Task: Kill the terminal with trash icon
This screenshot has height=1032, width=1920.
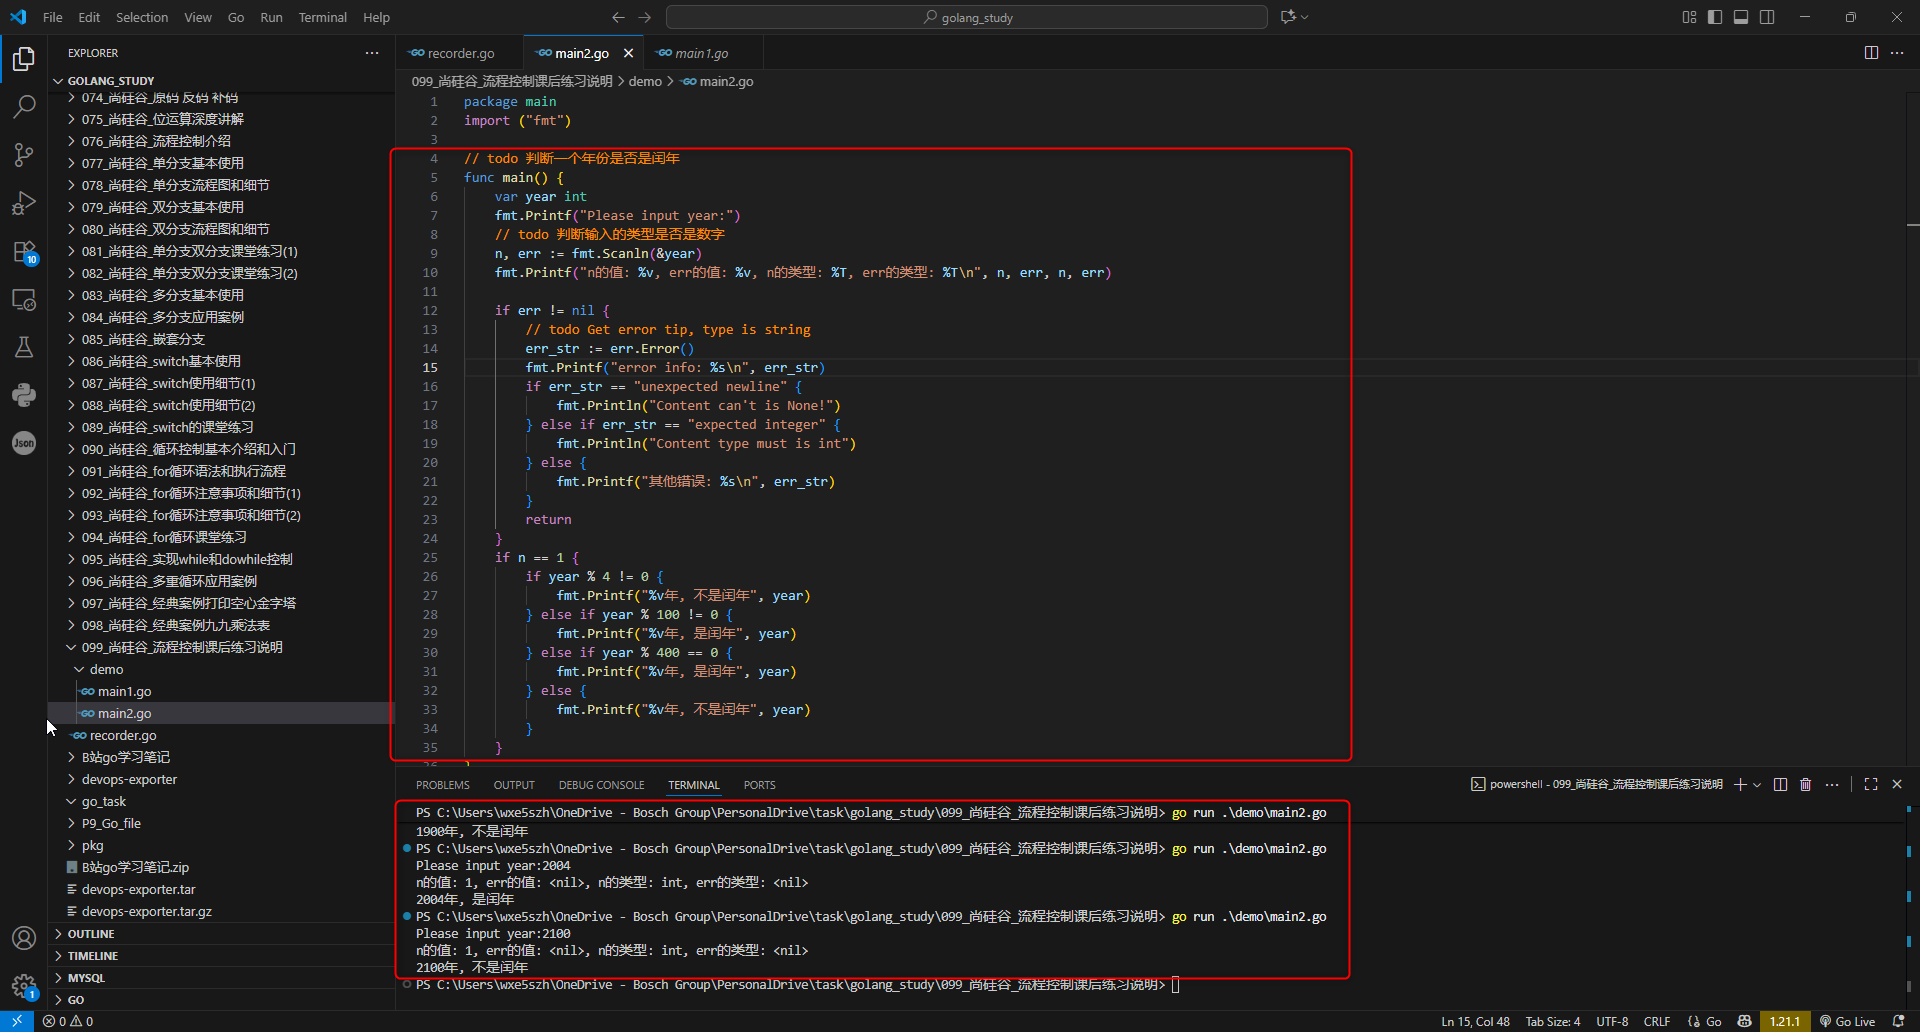Action: tap(1806, 785)
